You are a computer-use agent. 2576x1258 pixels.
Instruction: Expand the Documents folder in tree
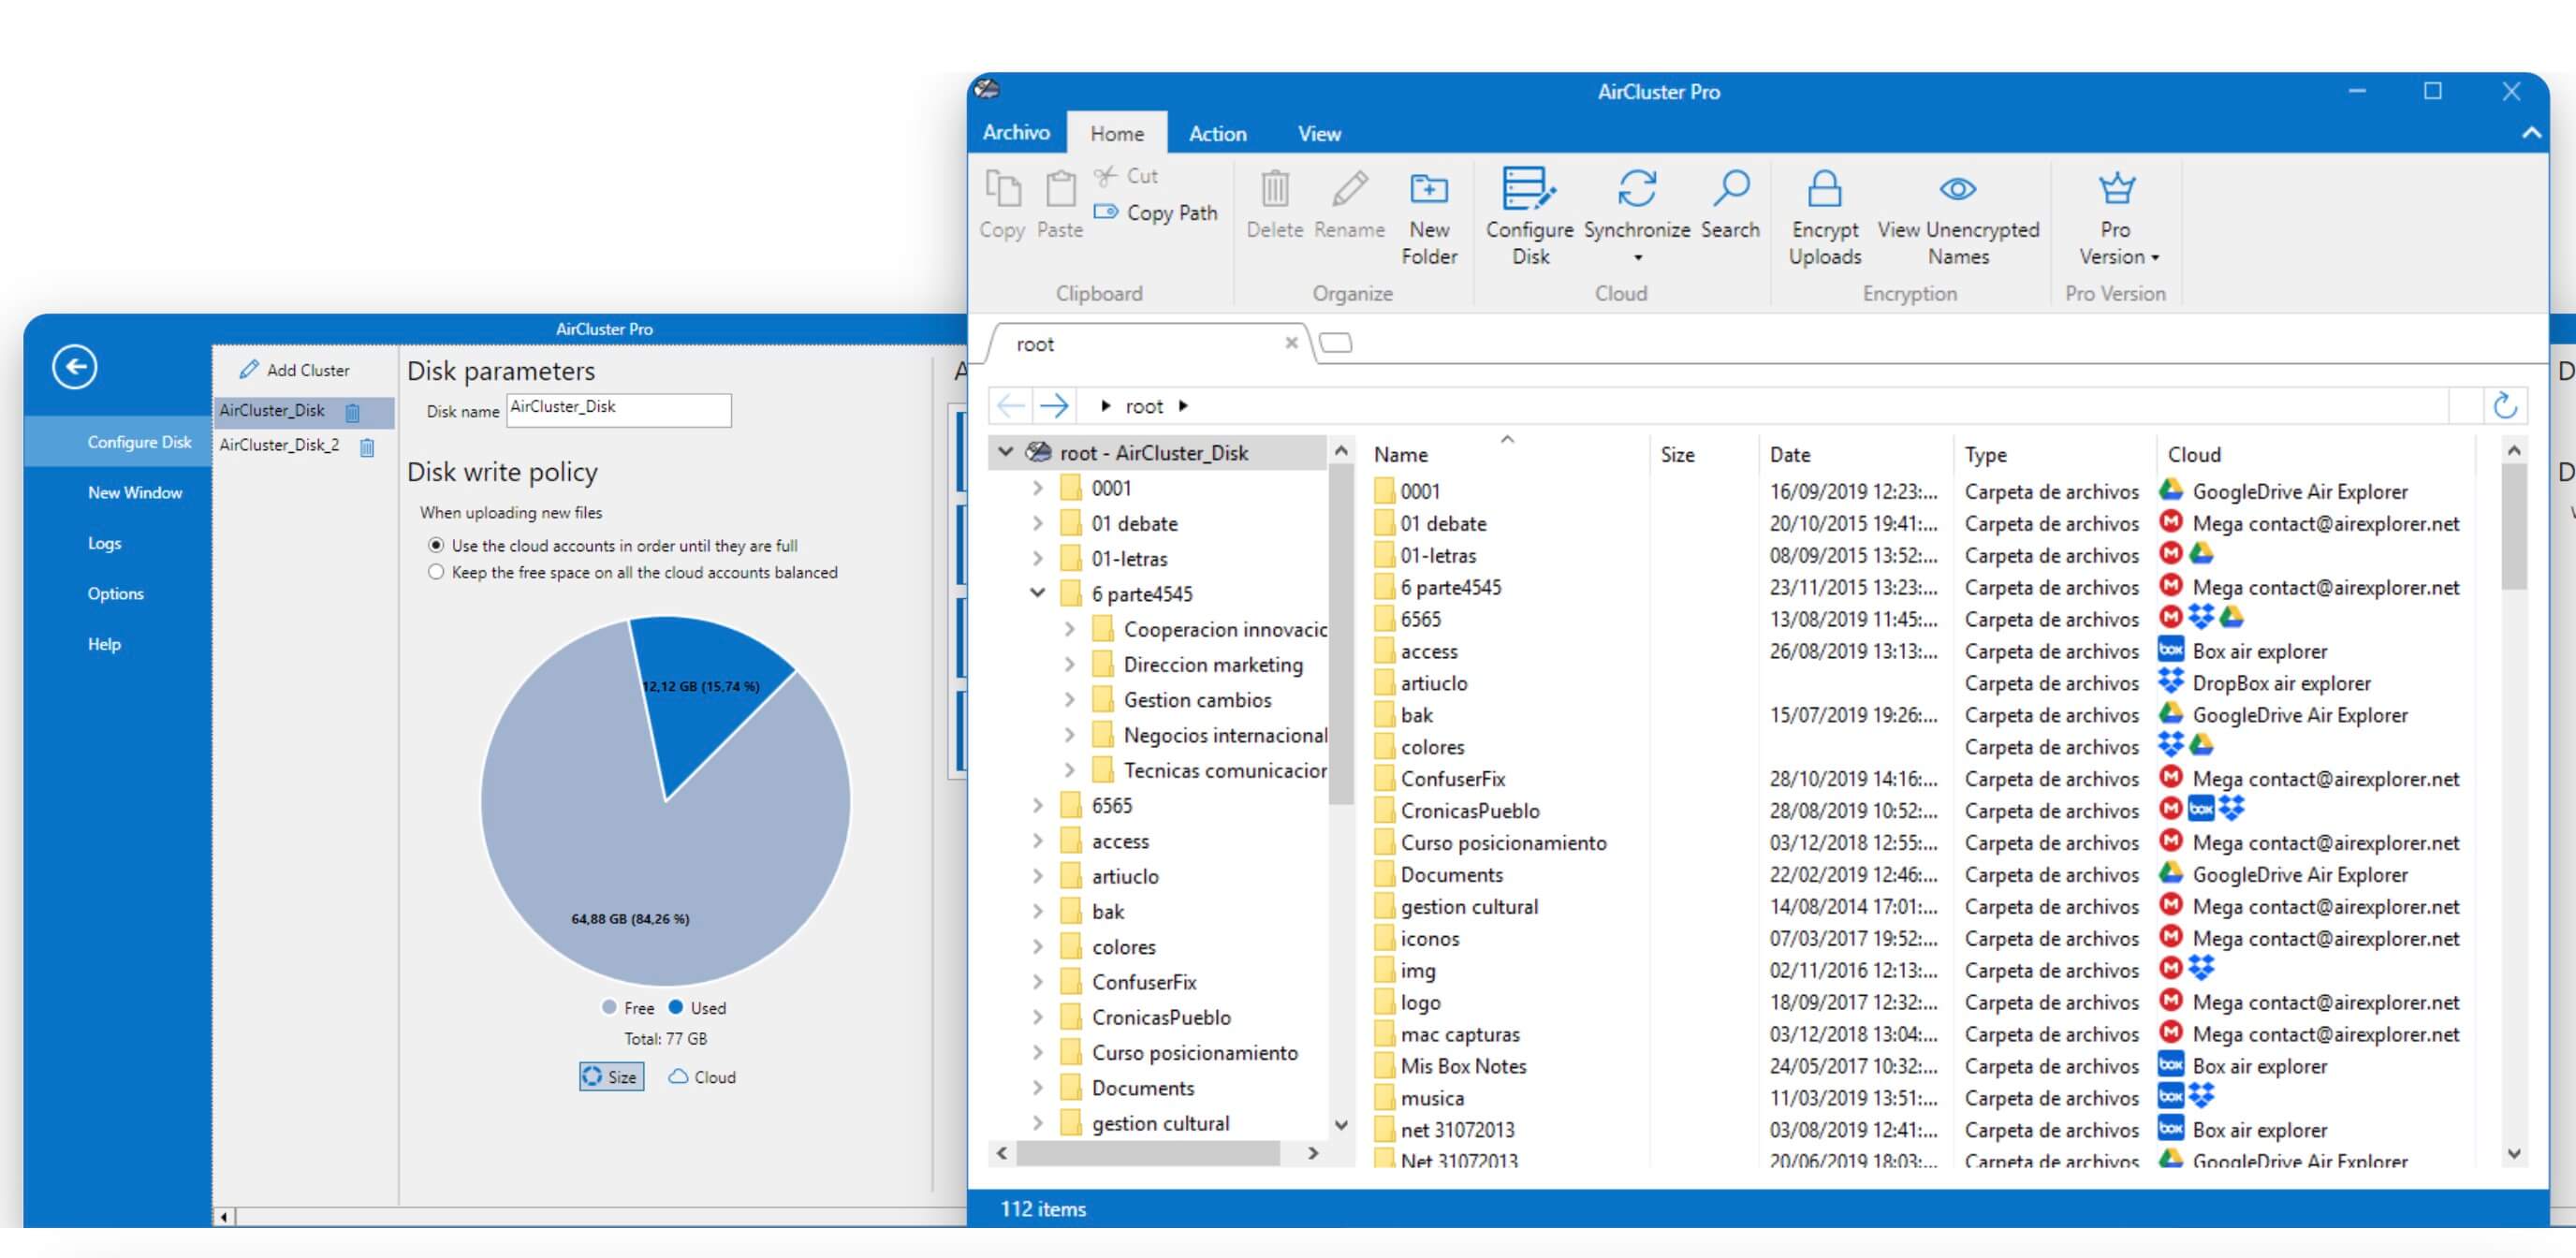(1037, 1088)
